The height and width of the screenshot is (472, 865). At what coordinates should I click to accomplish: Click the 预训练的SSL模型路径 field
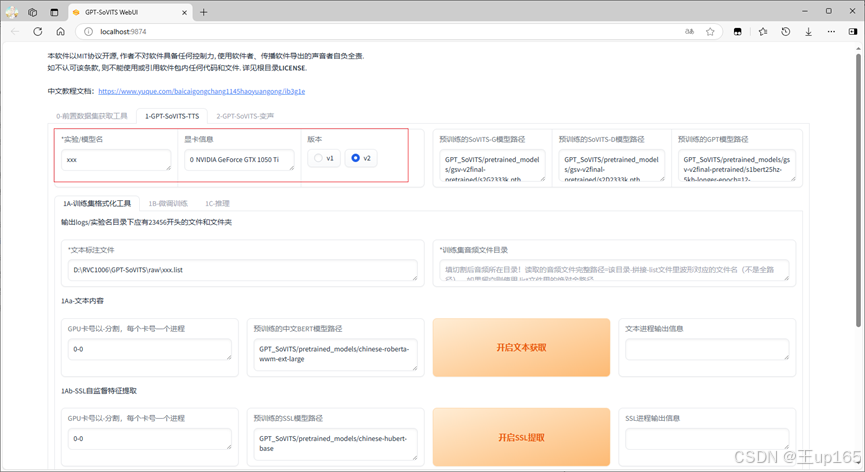pyautogui.click(x=335, y=444)
